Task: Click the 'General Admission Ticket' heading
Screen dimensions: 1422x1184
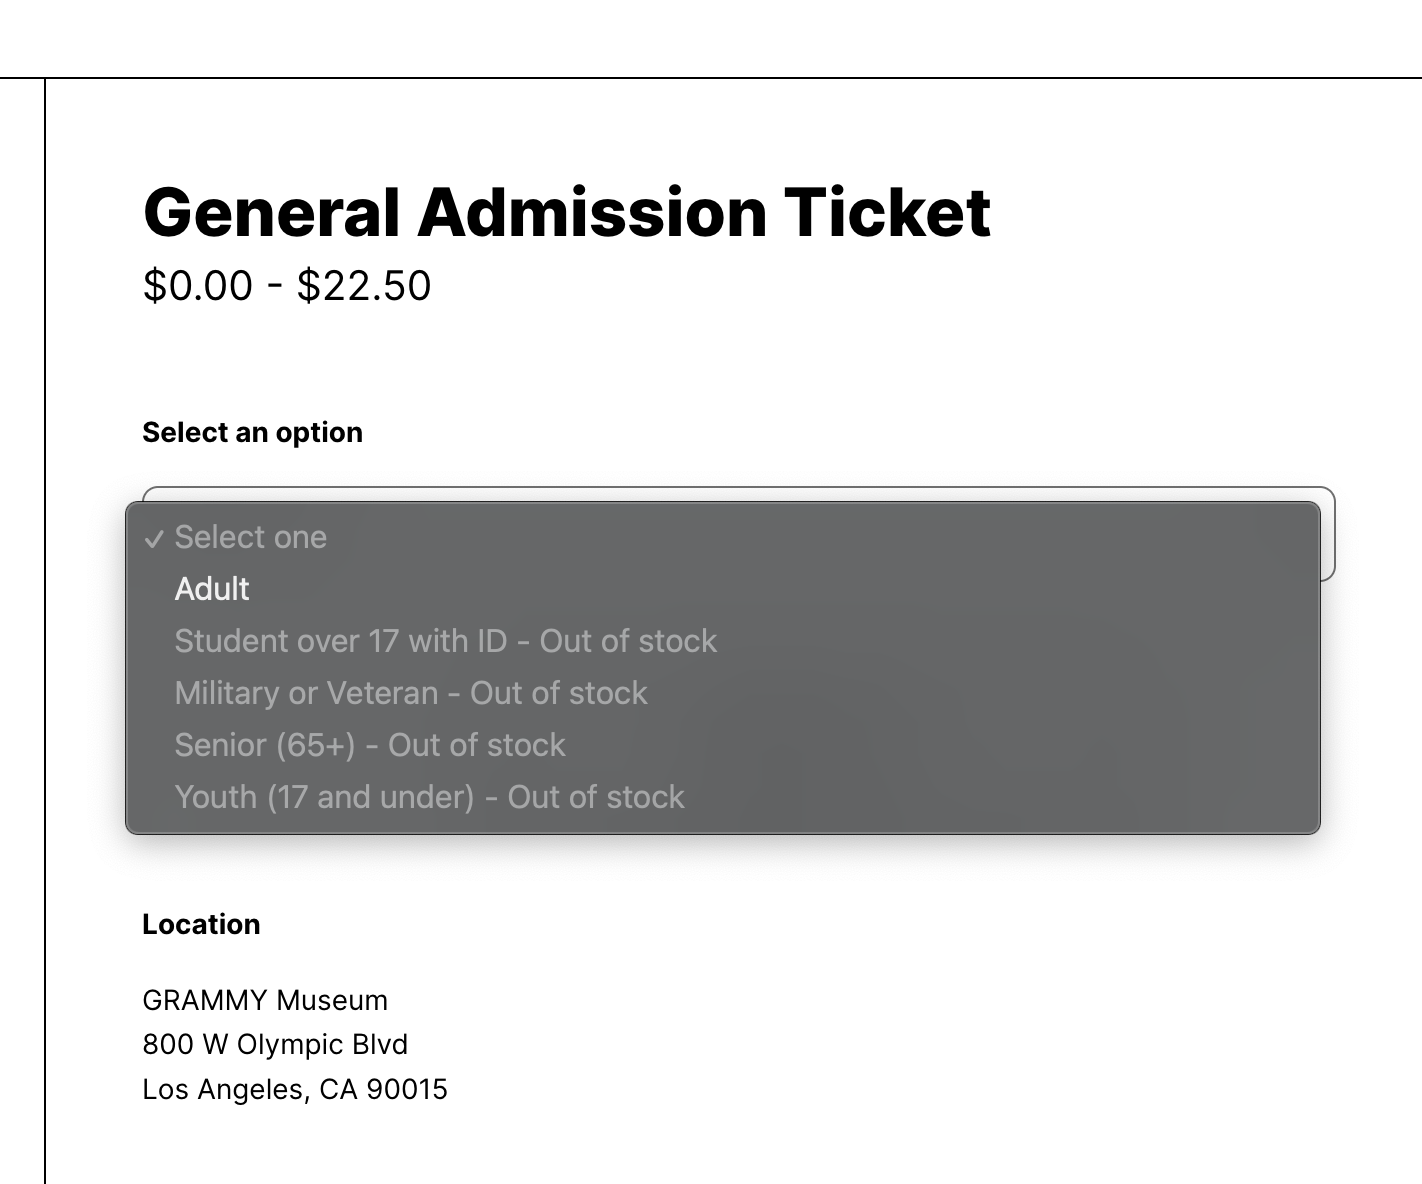Action: (x=566, y=211)
